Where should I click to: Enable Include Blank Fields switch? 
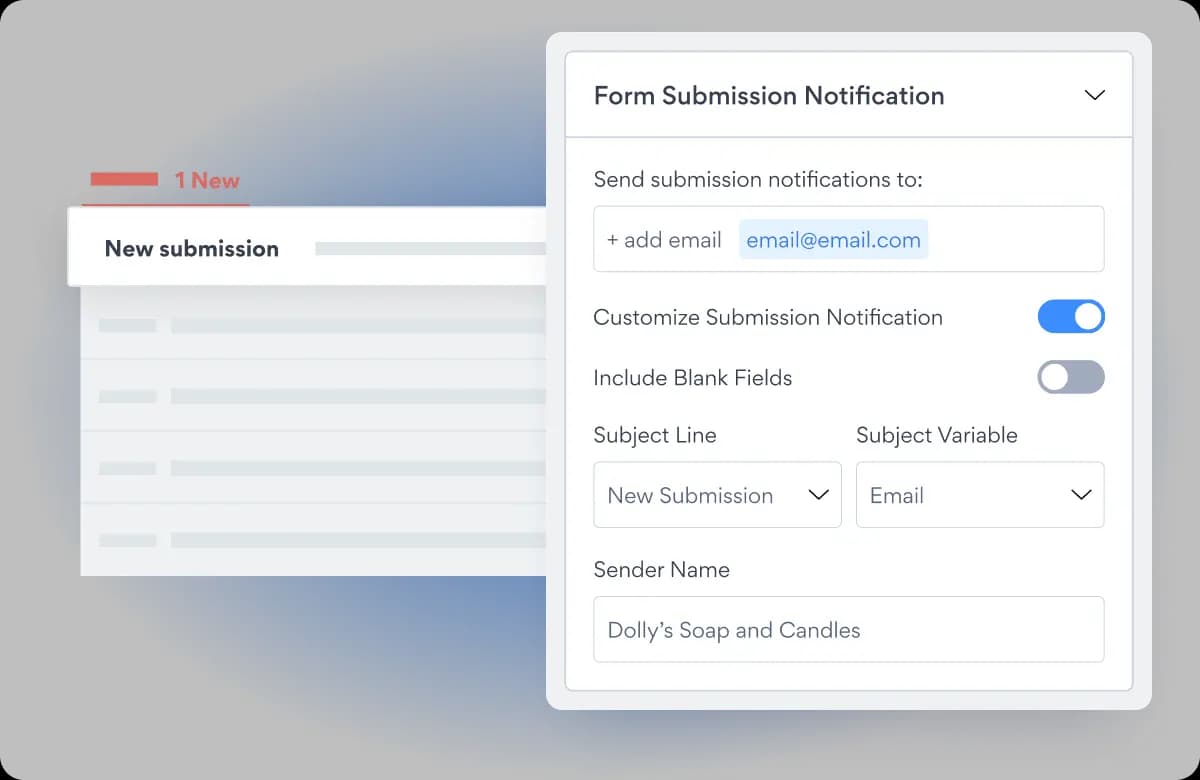pos(1071,377)
